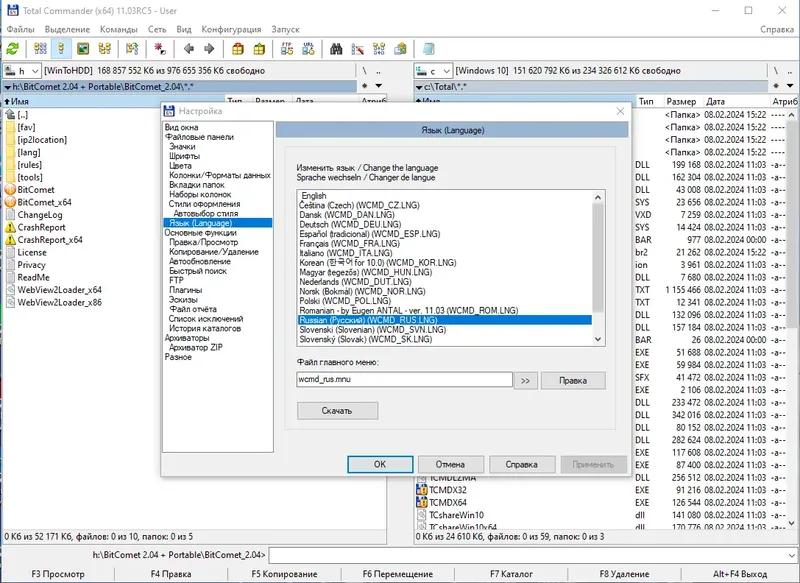
Task: Click language list scroll-down arrow
Action: pyautogui.click(x=598, y=339)
